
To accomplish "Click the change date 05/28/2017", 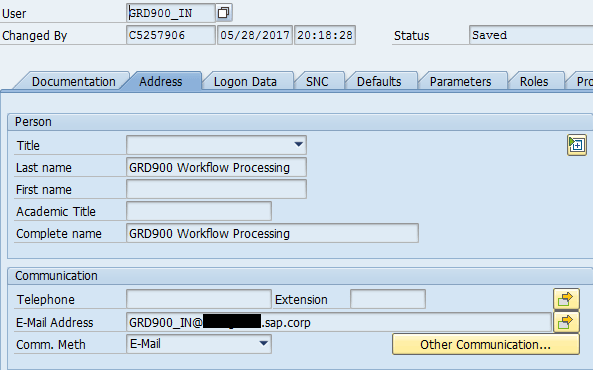I will click(x=255, y=35).
